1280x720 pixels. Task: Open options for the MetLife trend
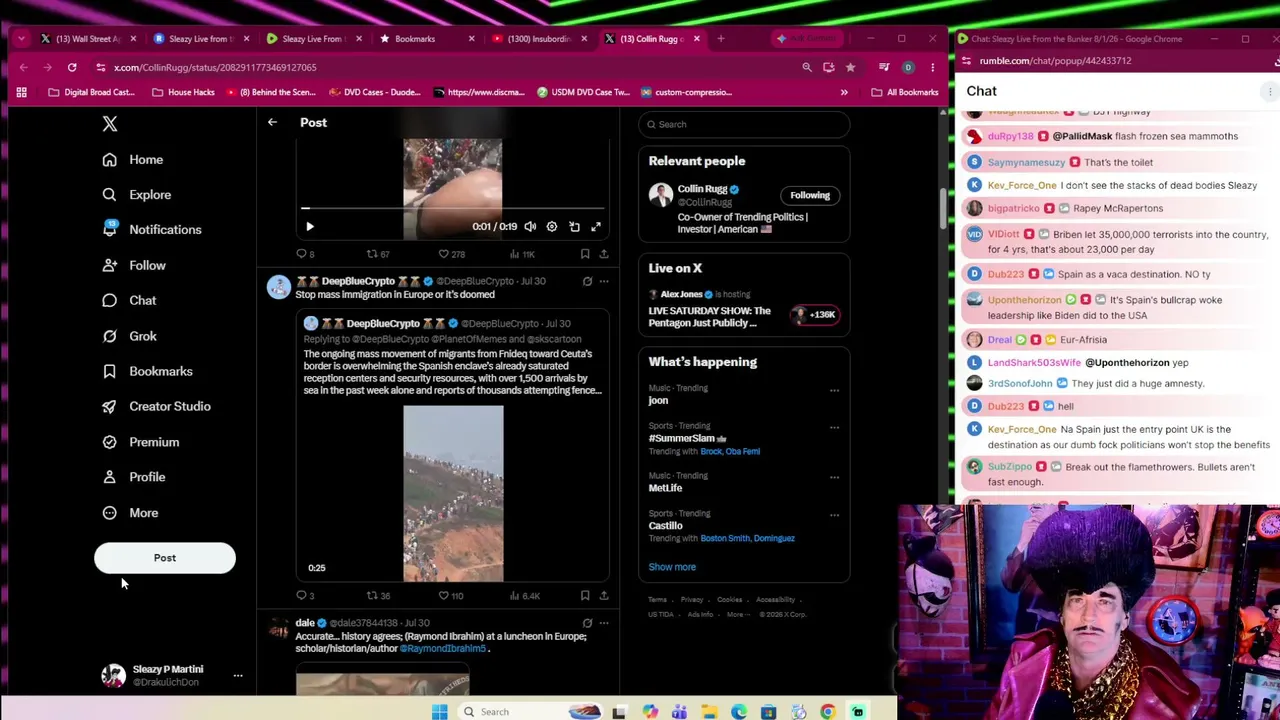coord(834,478)
